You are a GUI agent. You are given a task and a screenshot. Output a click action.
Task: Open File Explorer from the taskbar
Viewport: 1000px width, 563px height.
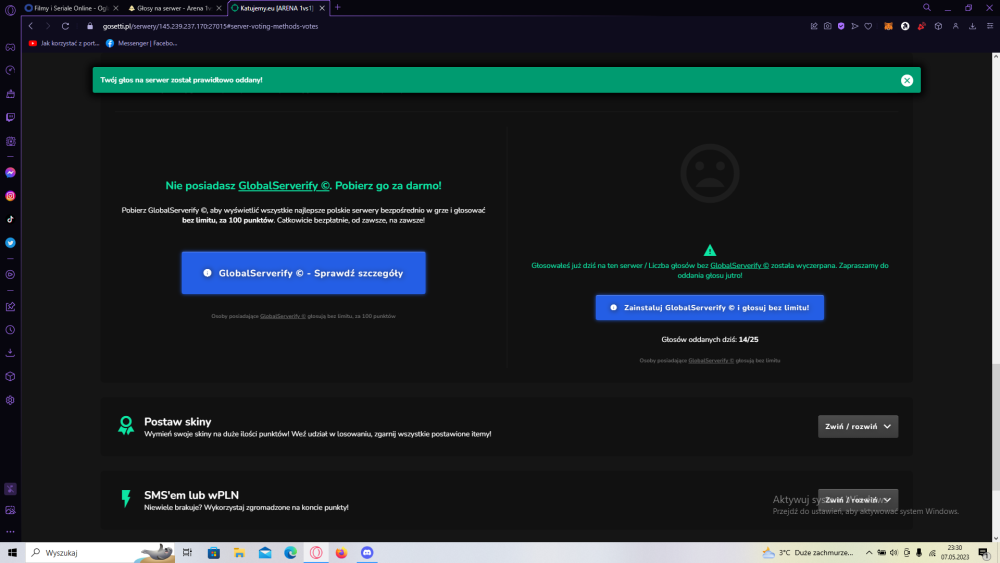(x=239, y=552)
